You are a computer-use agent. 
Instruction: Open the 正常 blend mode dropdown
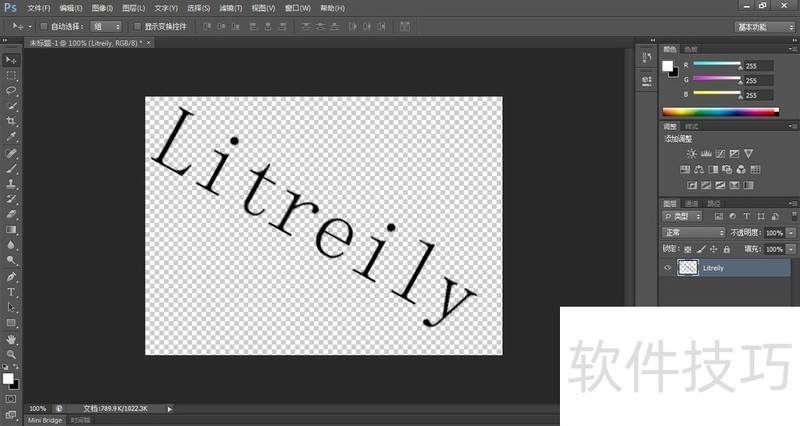point(693,233)
